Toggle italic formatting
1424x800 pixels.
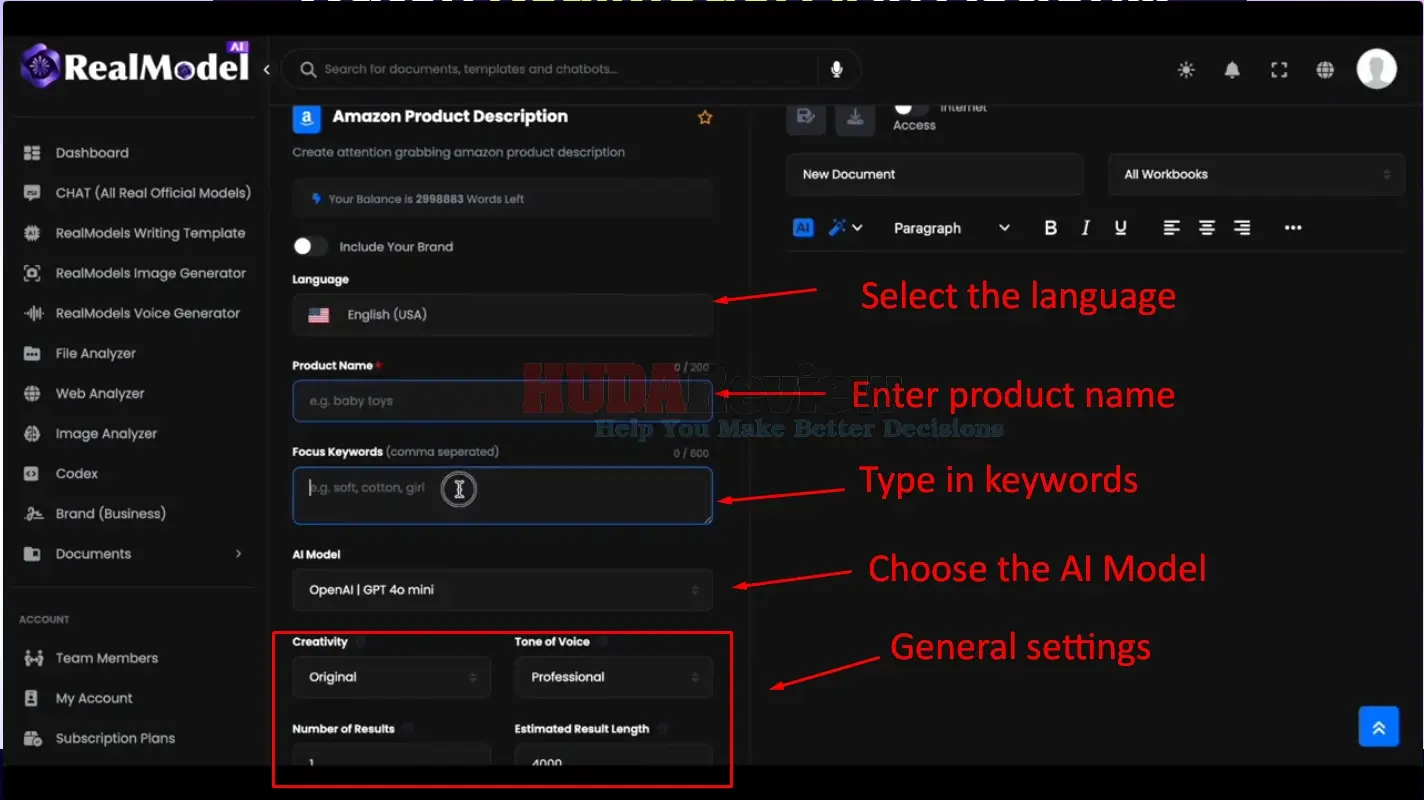(x=1085, y=228)
